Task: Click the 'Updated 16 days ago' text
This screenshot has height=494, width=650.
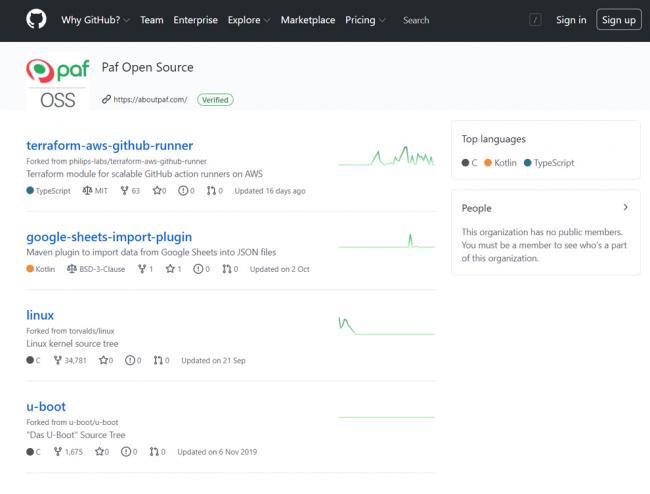Action: coord(270,191)
